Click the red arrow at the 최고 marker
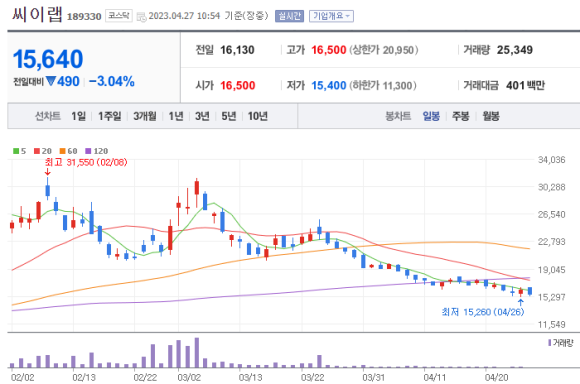The height and width of the screenshot is (384, 580). tap(47, 172)
